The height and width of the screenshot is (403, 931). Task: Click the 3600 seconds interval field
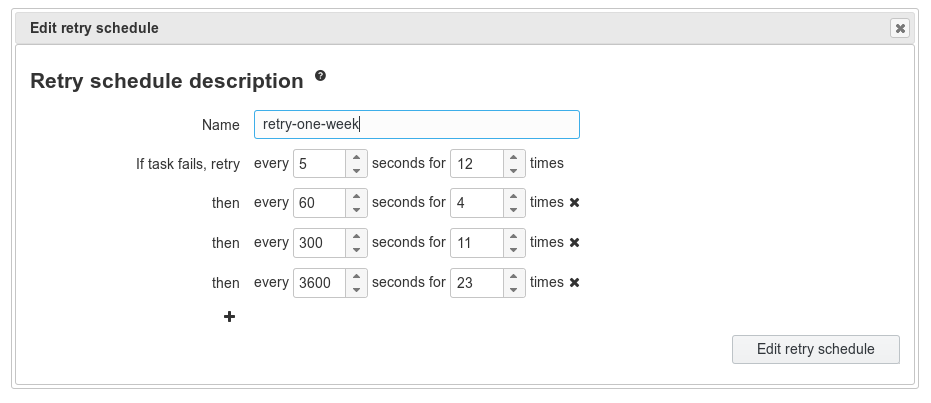(x=319, y=283)
